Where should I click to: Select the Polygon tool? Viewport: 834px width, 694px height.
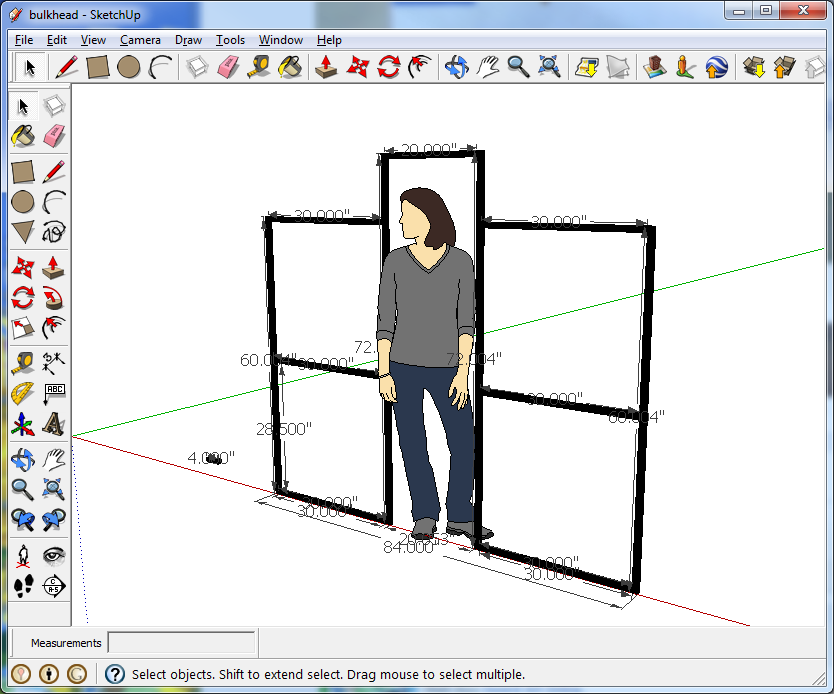(x=23, y=233)
